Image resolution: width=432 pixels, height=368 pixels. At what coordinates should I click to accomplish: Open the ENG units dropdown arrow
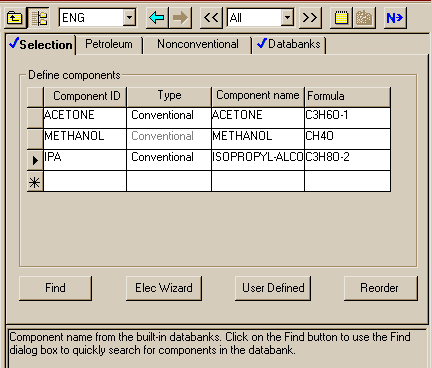129,17
